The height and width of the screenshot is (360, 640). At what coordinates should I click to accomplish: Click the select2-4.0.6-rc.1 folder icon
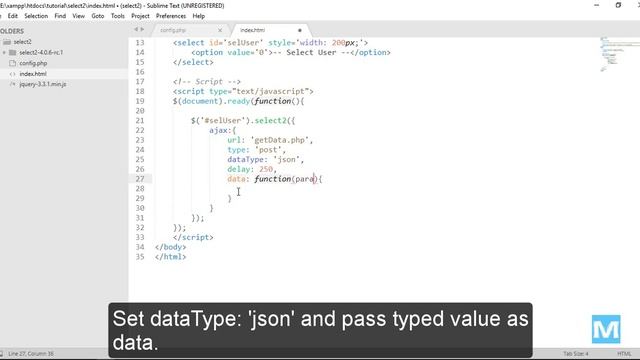coord(13,52)
